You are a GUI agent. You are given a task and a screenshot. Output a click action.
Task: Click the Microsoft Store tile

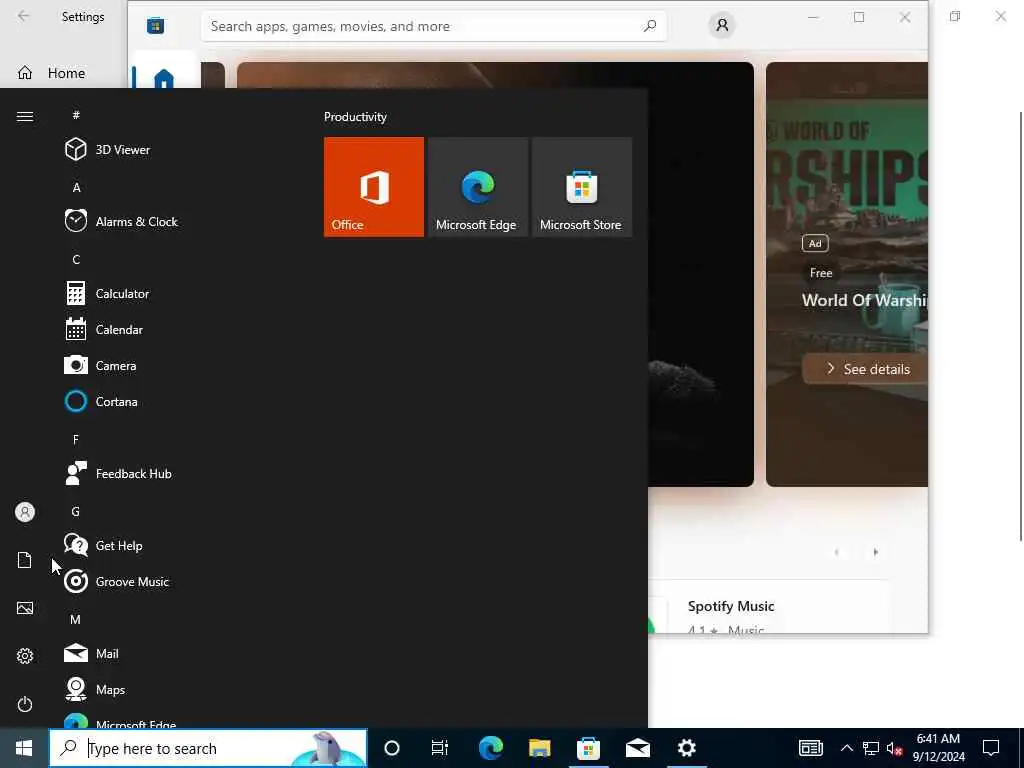(x=581, y=187)
